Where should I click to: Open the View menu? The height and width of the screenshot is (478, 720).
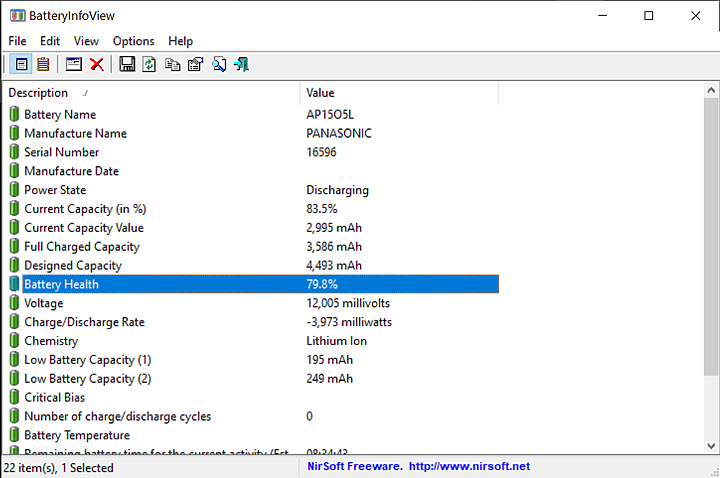point(86,41)
